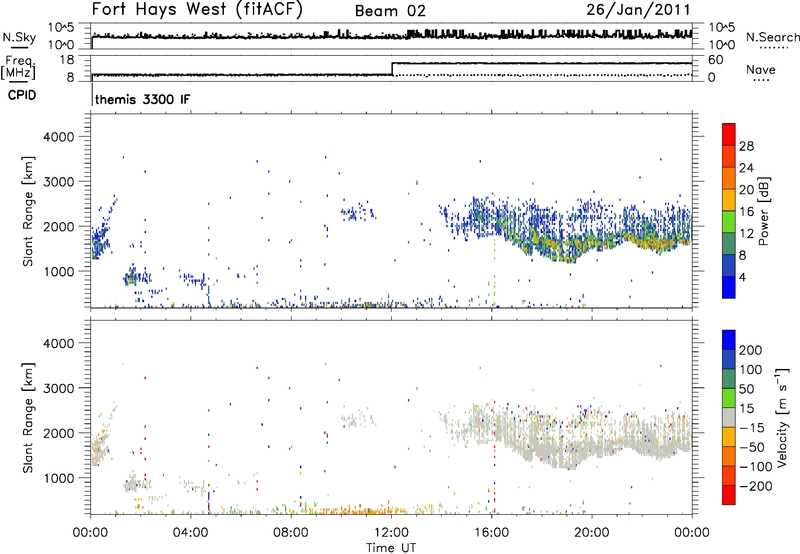Click the "themis 3300 IF" CPID text

point(143,99)
